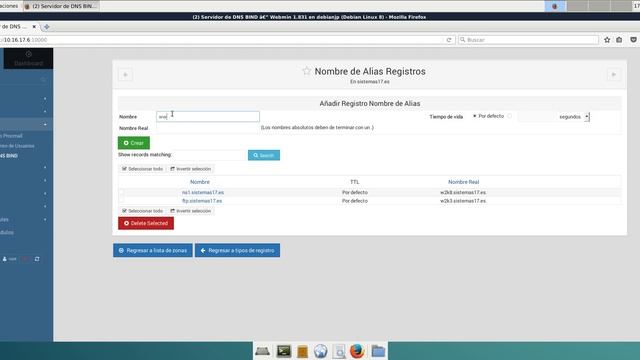Expand the sidebar category arrow above the refresh modules link
This screenshot has width=640, height=360.
click(x=45, y=219)
